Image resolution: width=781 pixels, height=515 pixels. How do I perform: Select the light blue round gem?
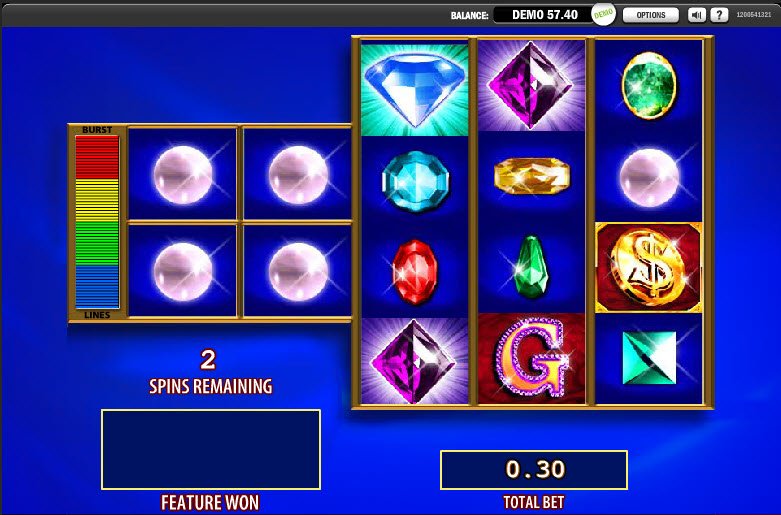[415, 180]
